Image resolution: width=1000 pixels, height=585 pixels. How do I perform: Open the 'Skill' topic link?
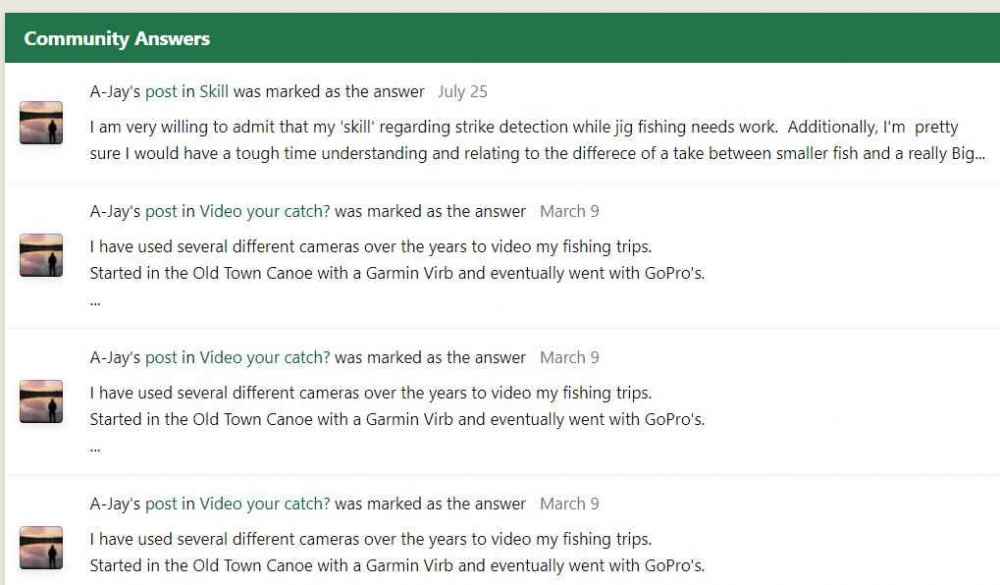(214, 91)
